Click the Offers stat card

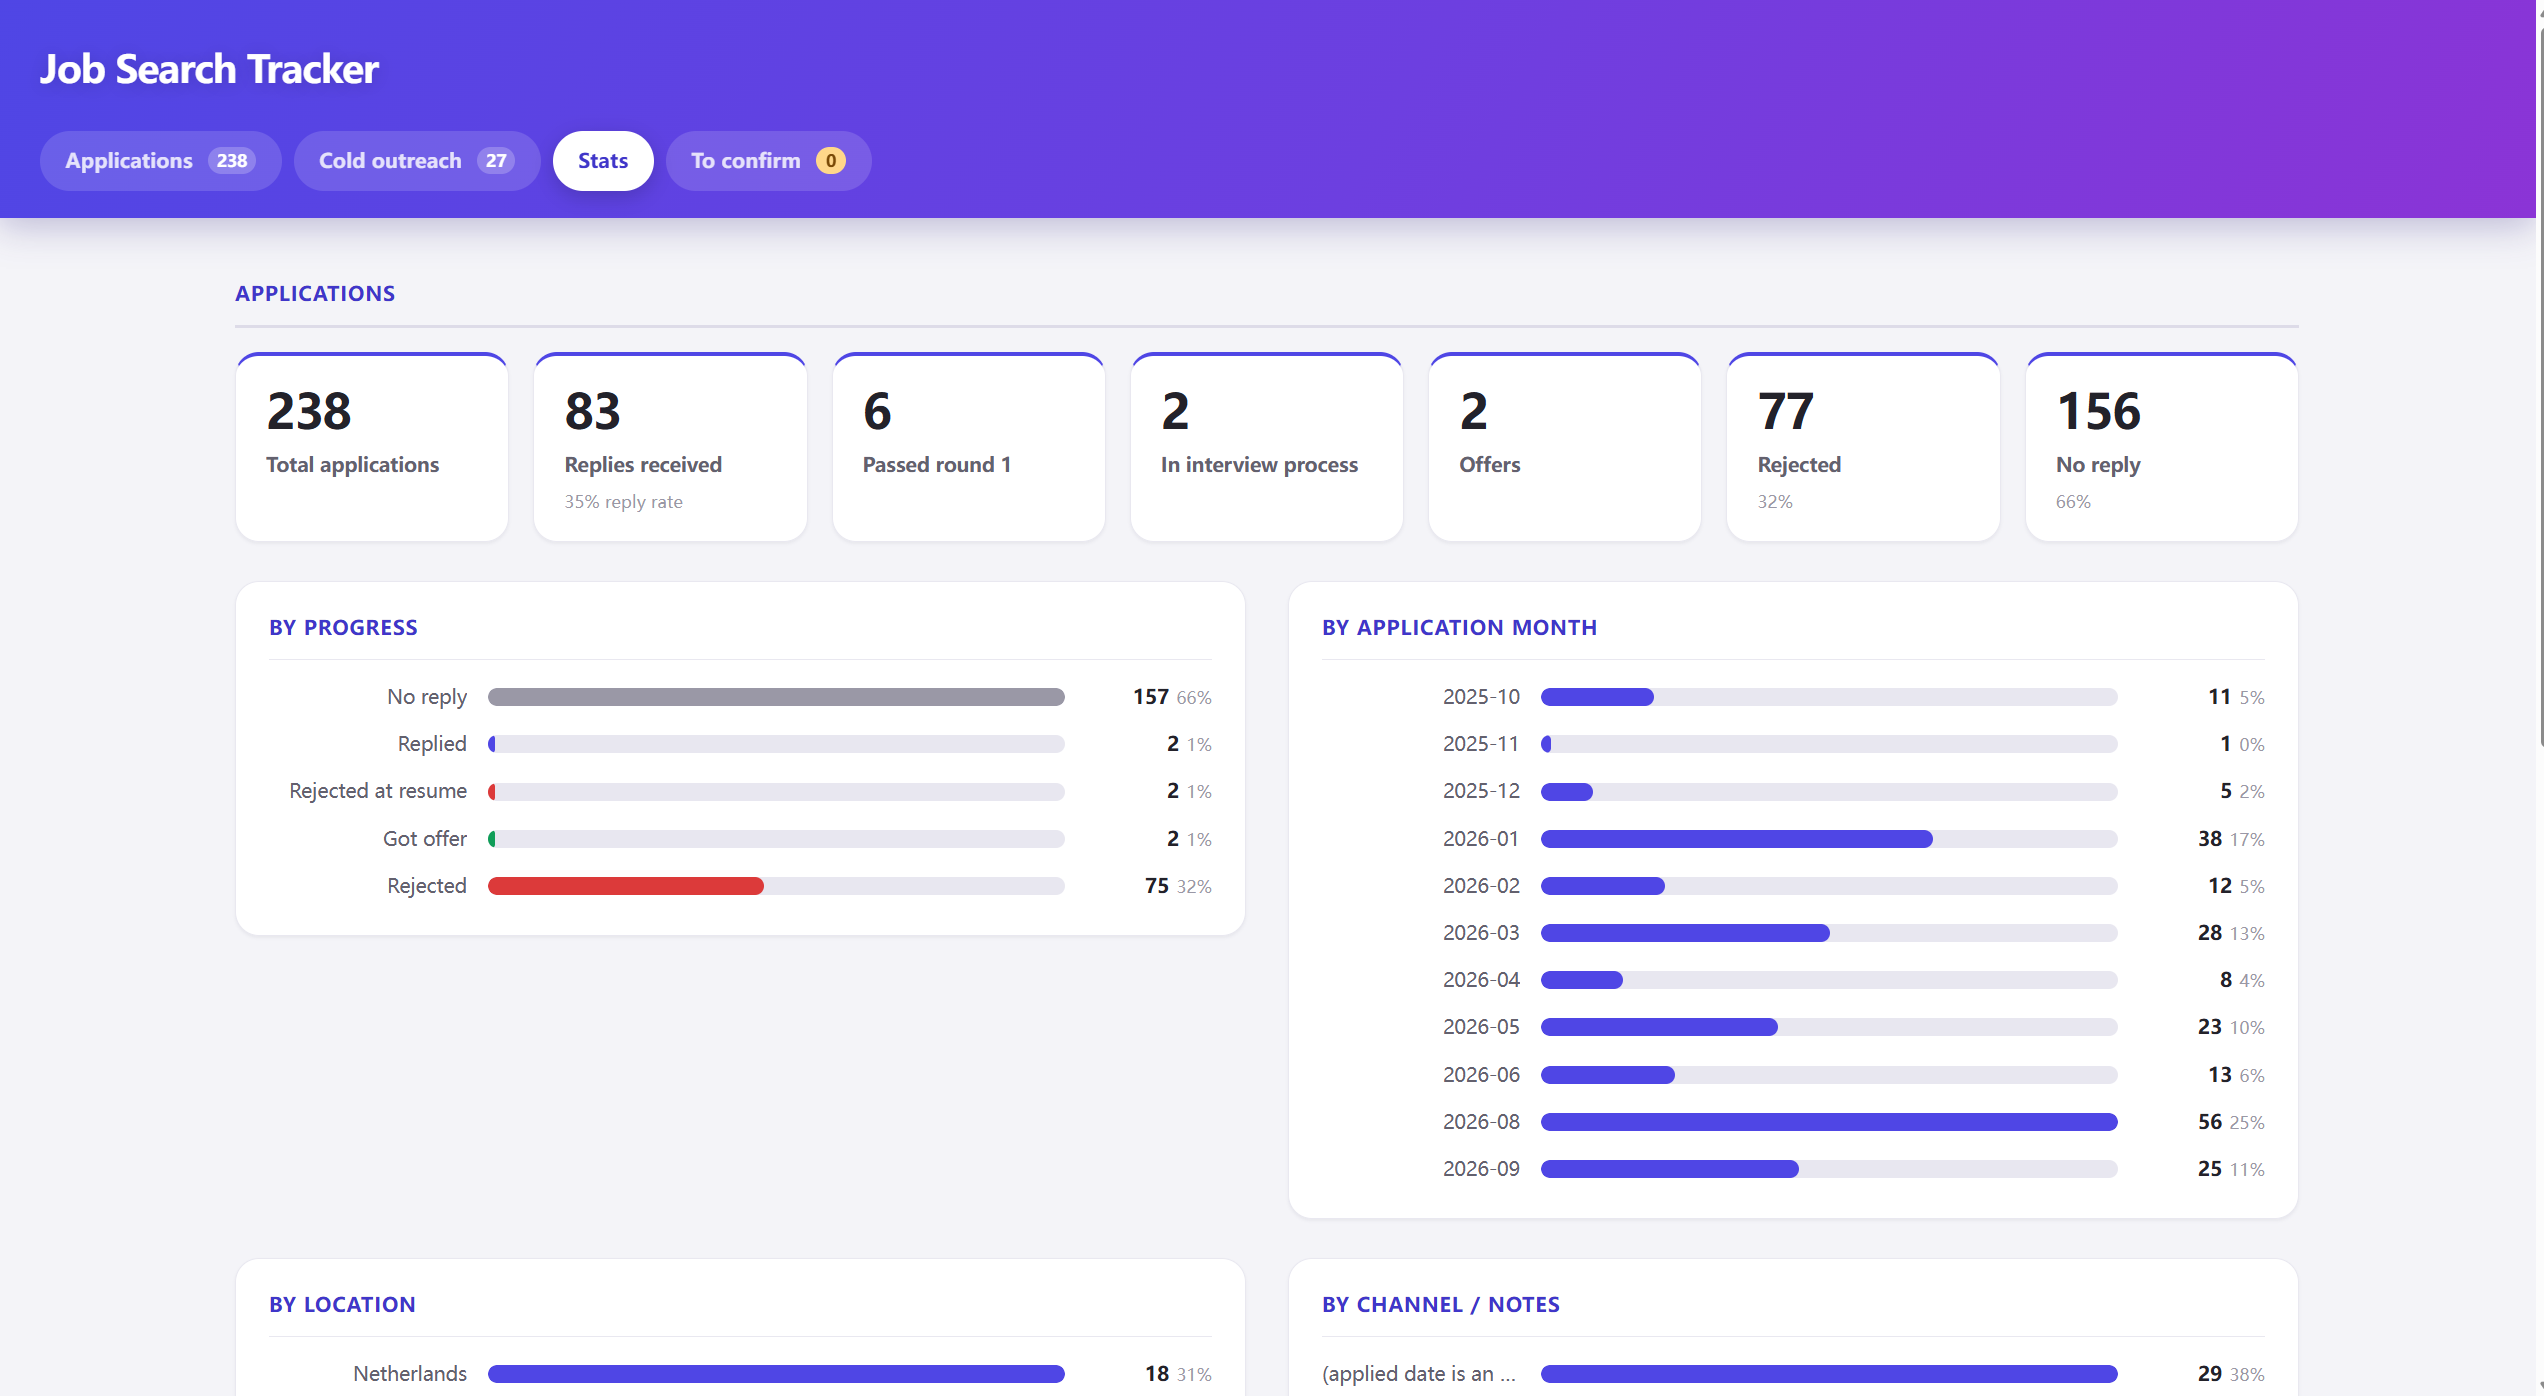pyautogui.click(x=1564, y=447)
